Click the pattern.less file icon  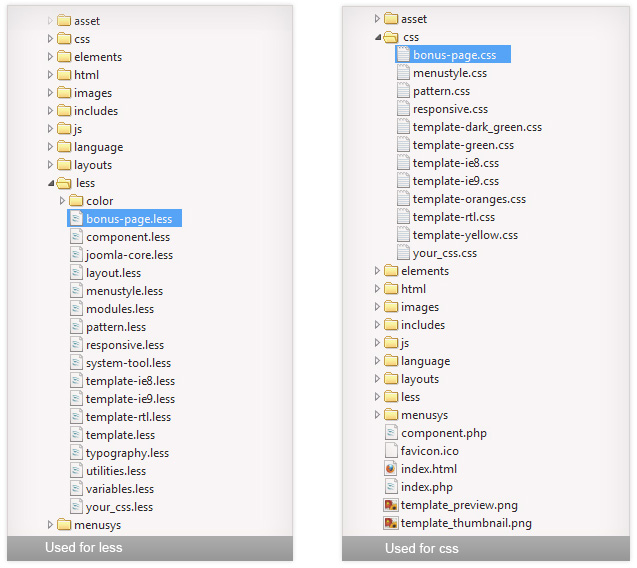(x=76, y=326)
